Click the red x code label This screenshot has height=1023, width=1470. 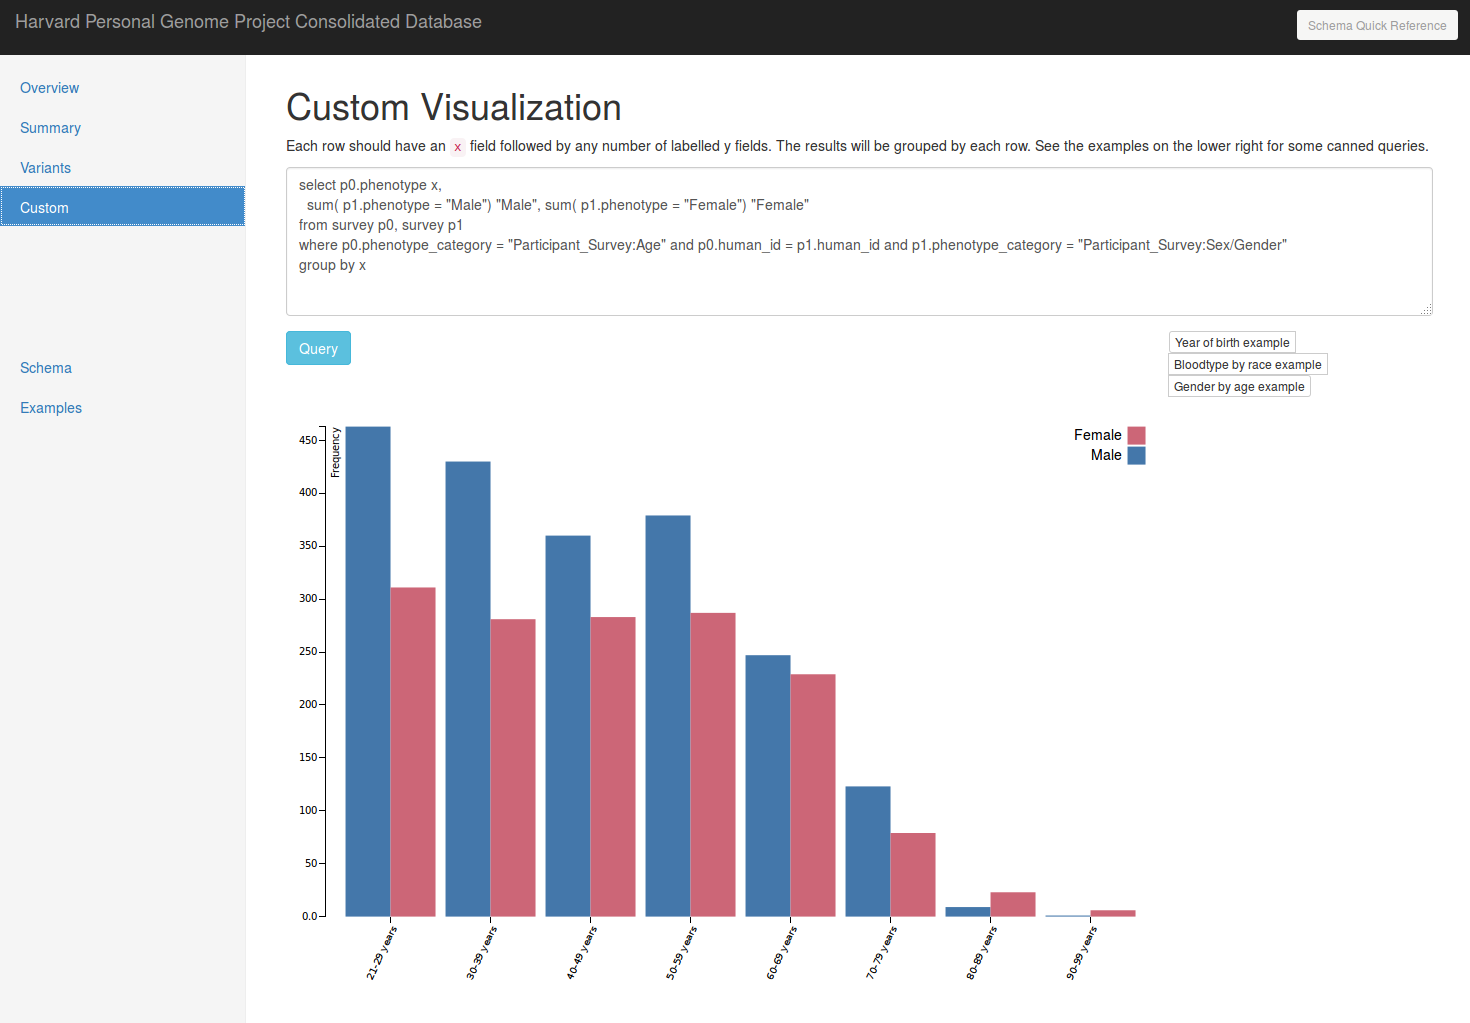click(458, 147)
